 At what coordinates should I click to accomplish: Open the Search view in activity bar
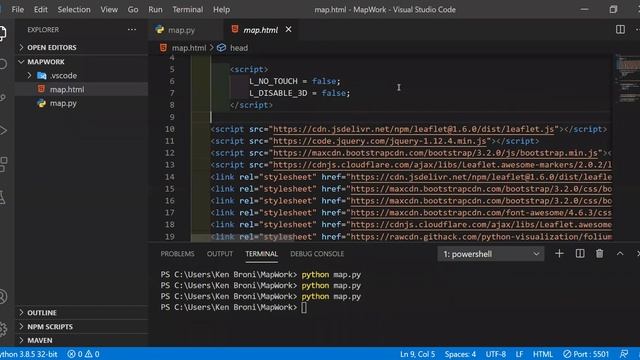pyautogui.click(x=3, y=64)
